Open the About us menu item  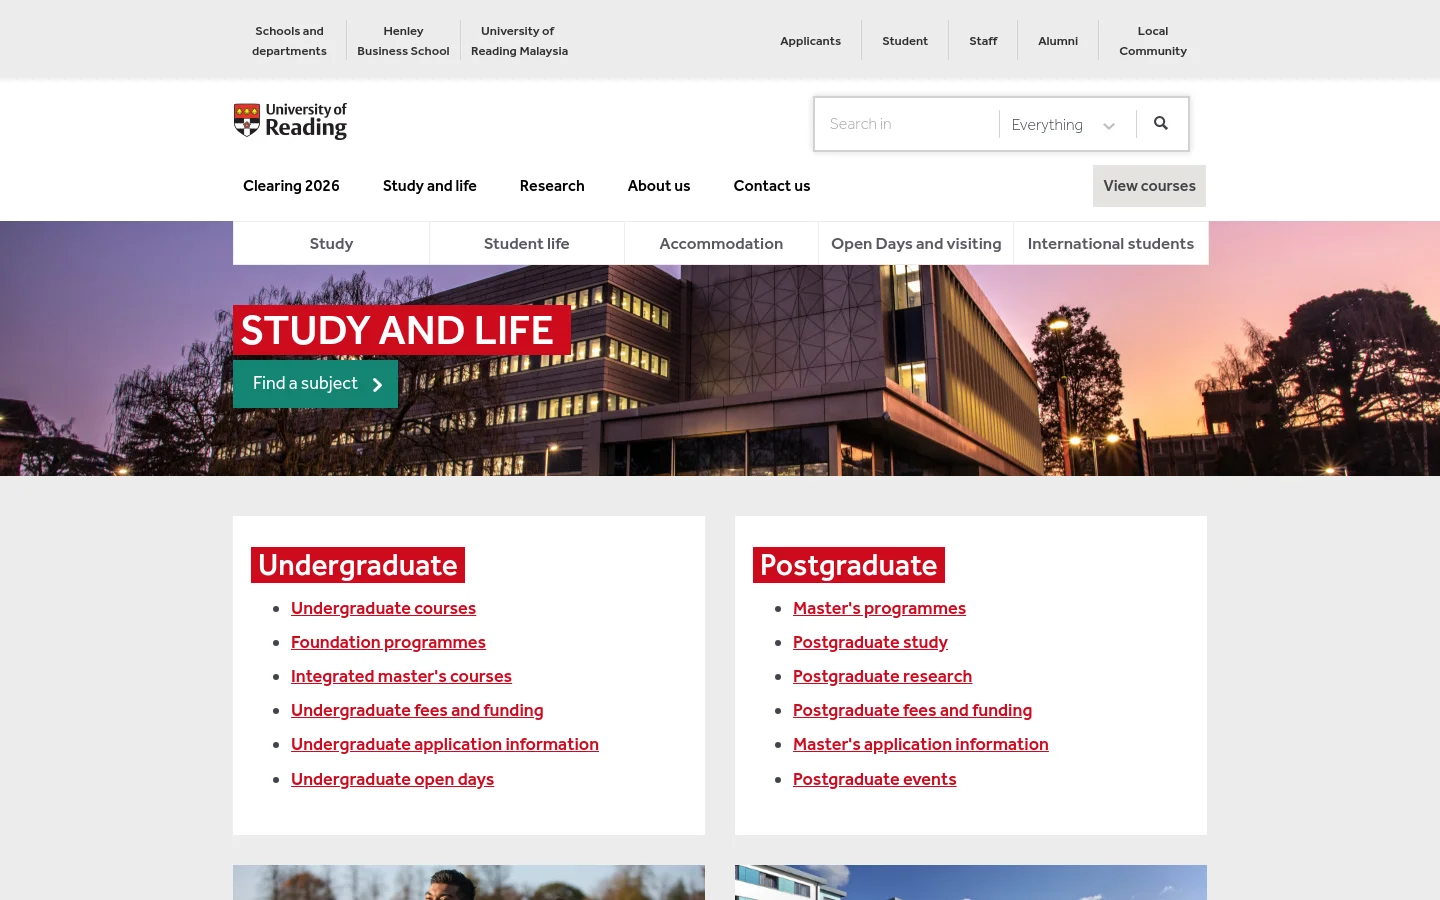pyautogui.click(x=659, y=186)
